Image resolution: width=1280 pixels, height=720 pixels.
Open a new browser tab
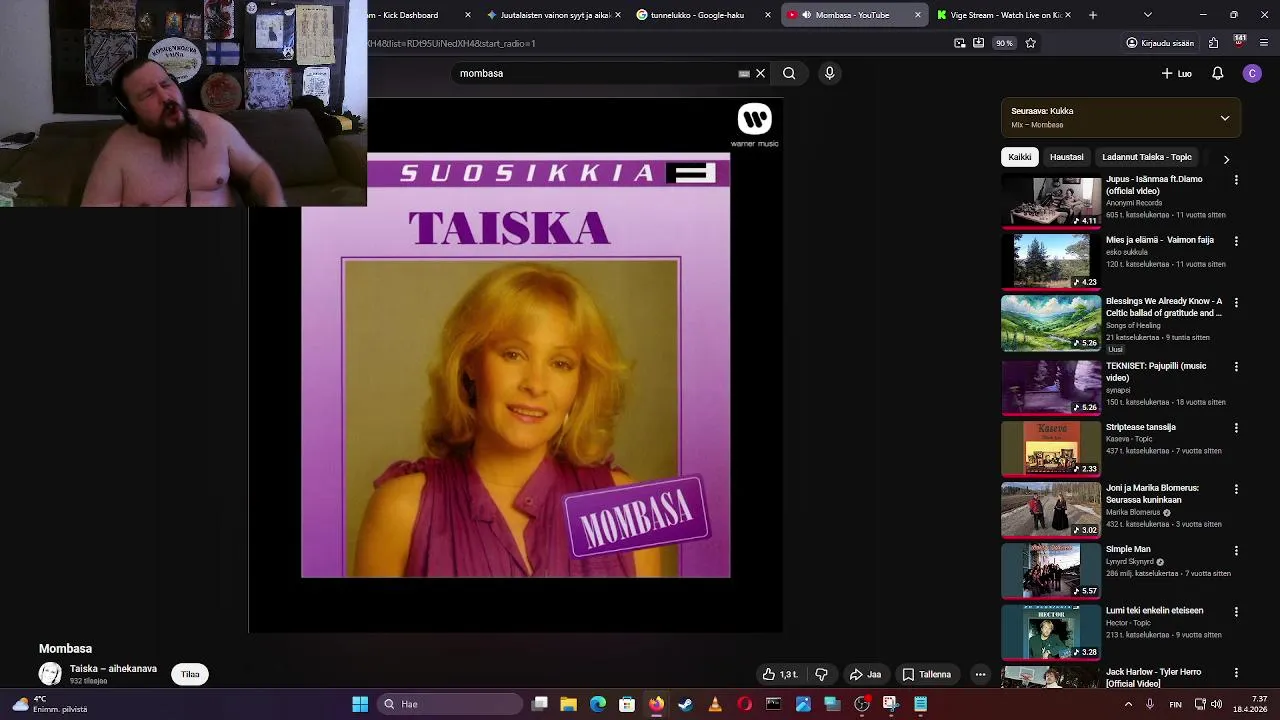[1092, 15]
